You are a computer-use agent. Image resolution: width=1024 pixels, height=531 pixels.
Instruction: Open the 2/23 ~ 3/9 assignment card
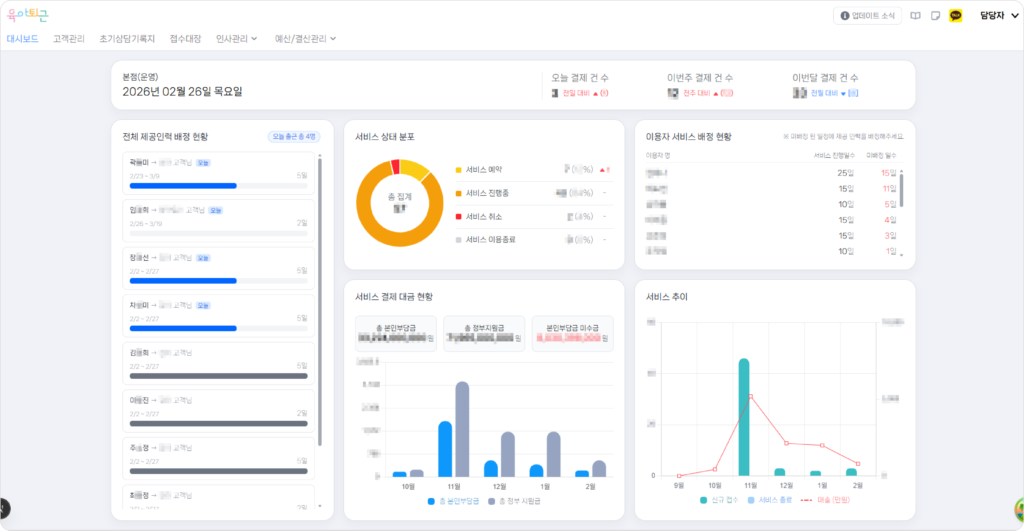pos(218,173)
